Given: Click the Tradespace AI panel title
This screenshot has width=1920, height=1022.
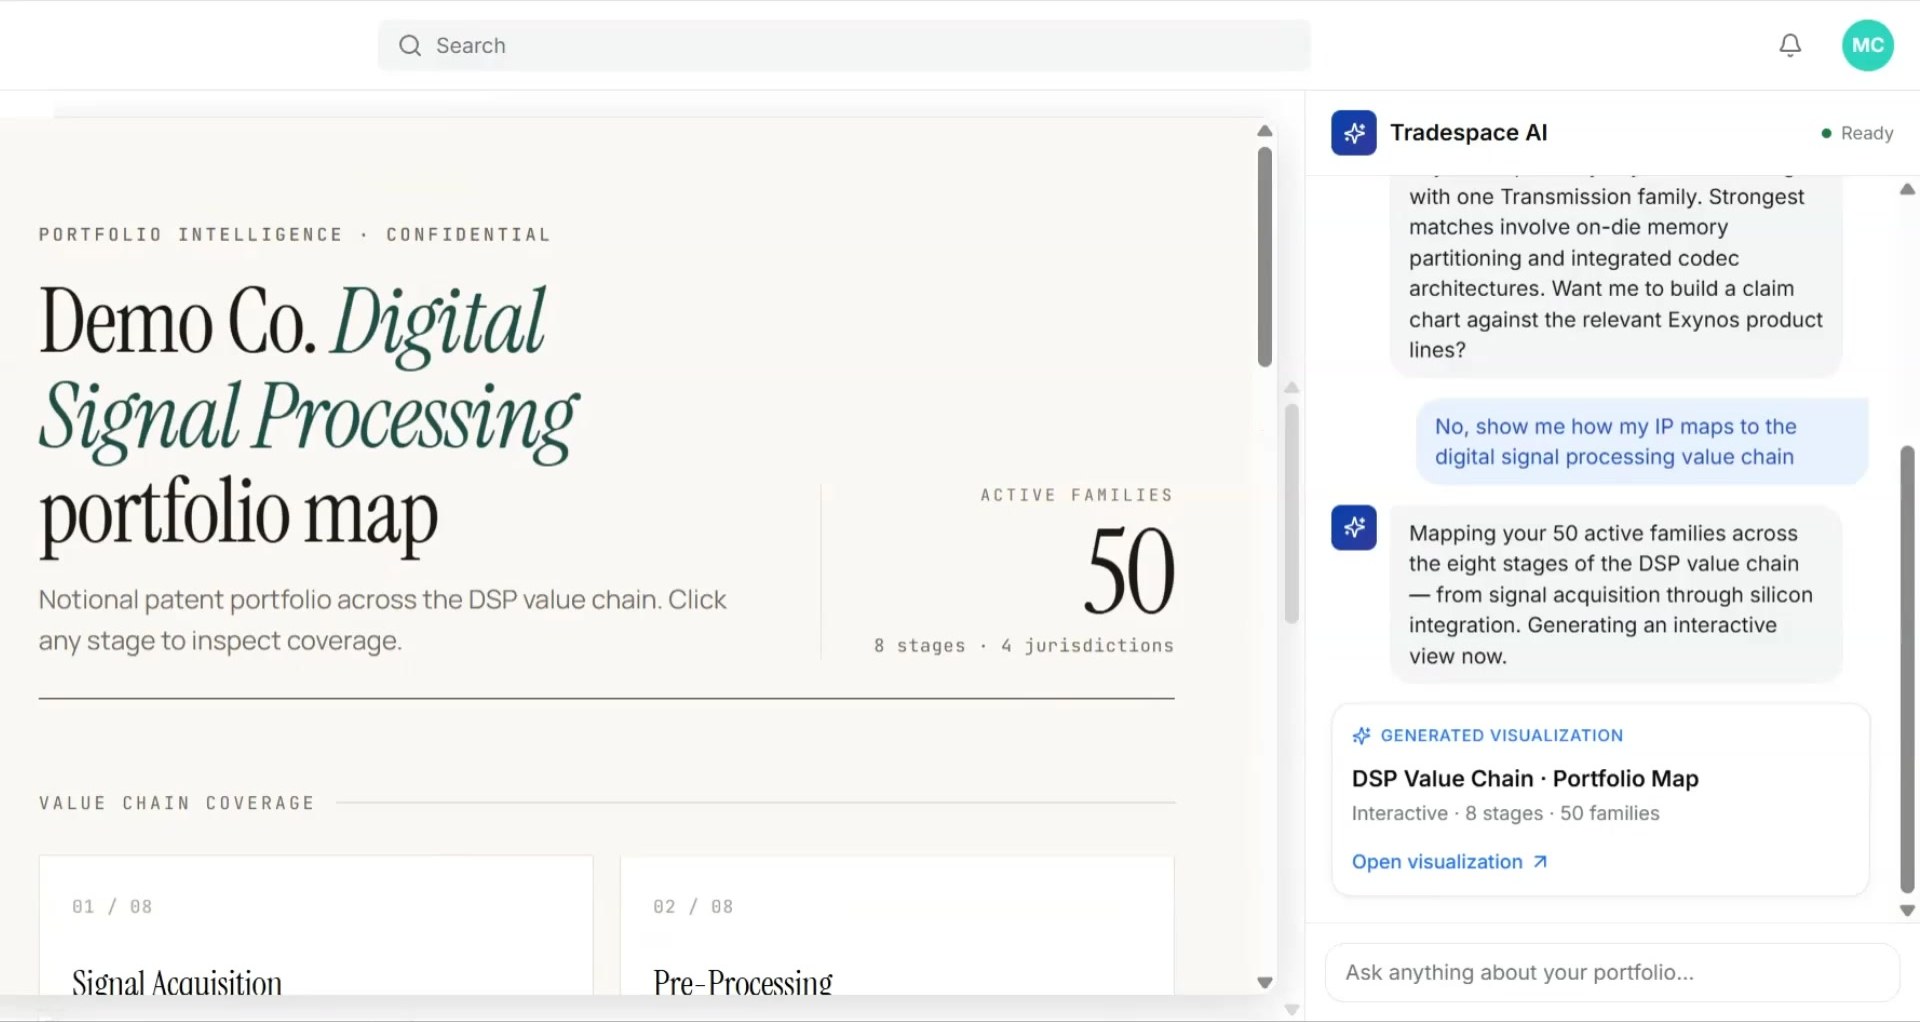Looking at the screenshot, I should point(1468,132).
